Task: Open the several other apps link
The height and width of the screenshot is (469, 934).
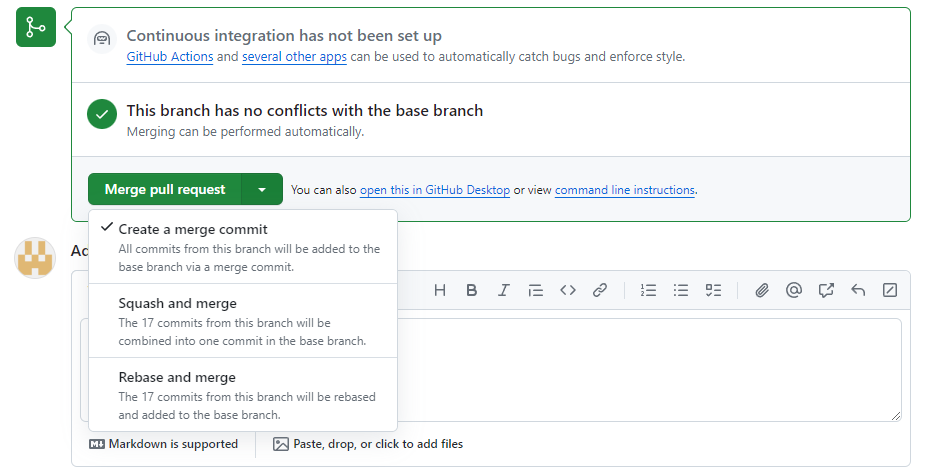Action: click(294, 57)
